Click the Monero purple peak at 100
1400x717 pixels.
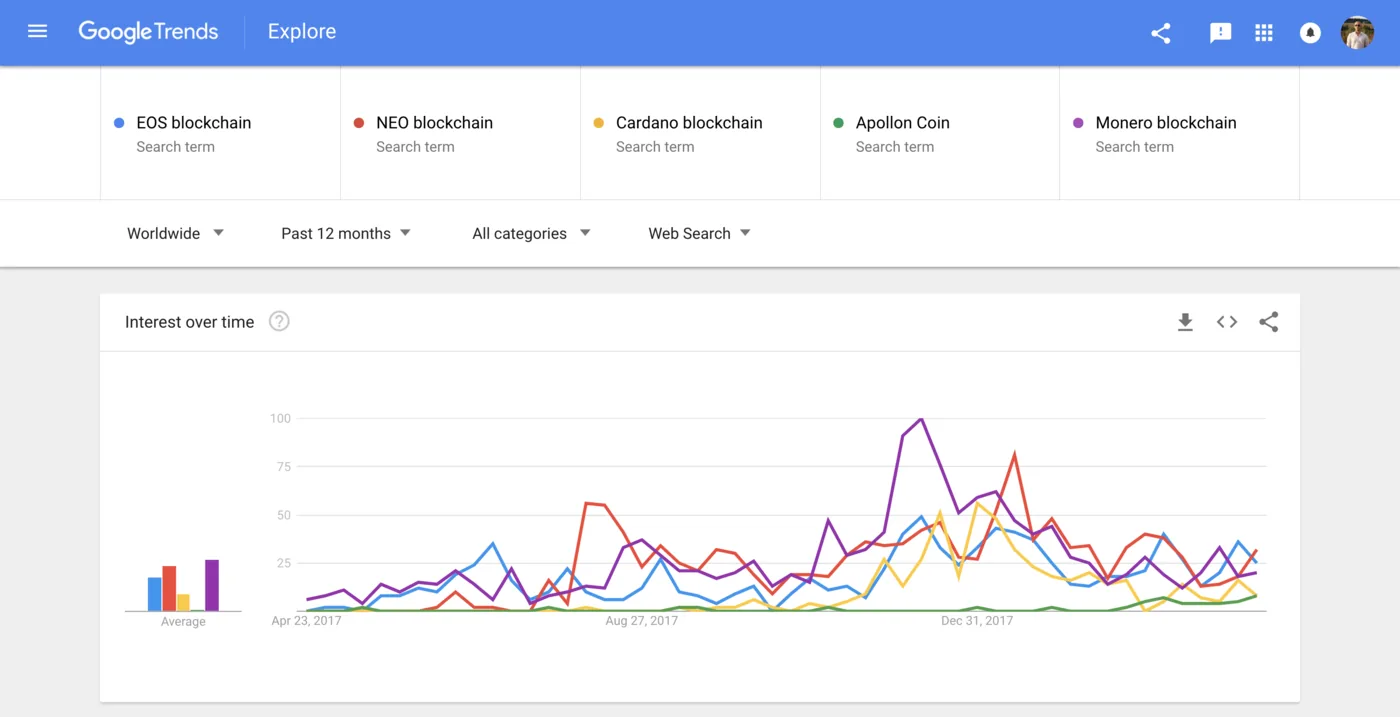920,419
